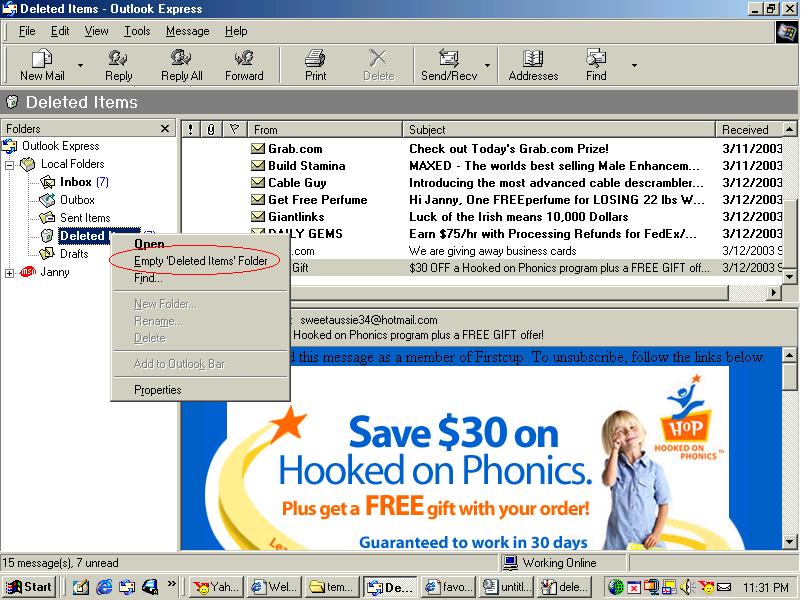804x600 pixels.
Task: Click the Hooked on Phonics banner image
Action: 479,459
